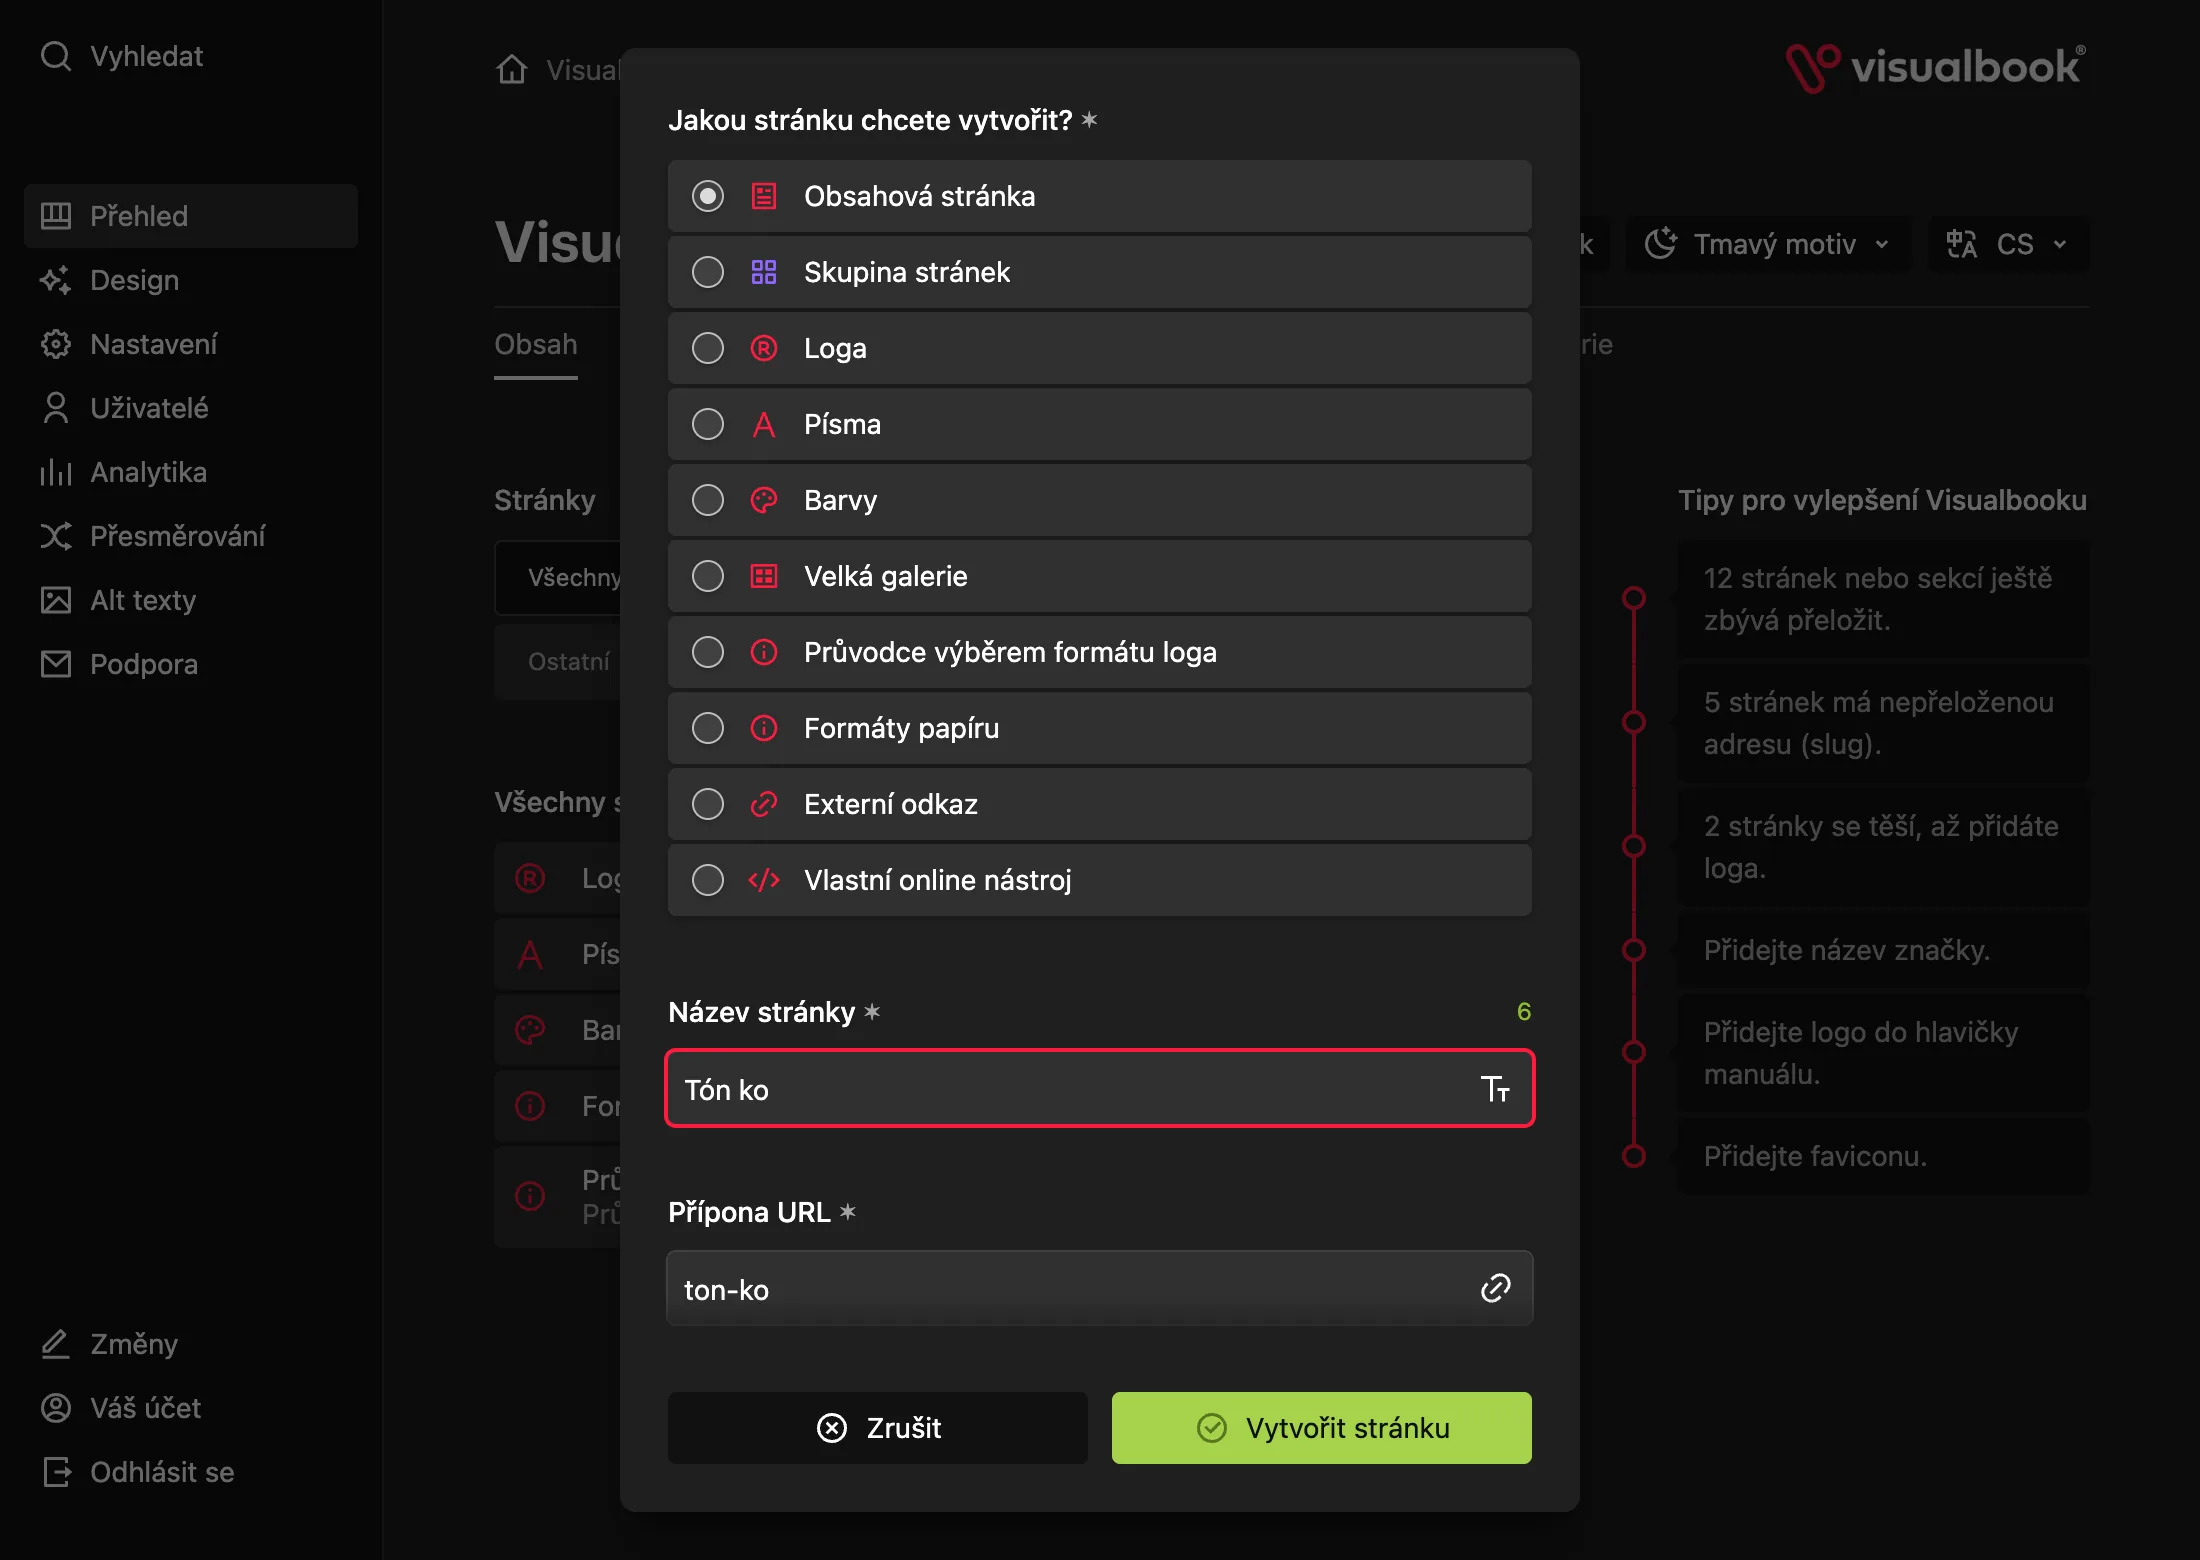Click the Zrušit cancel button
Image resolution: width=2200 pixels, height=1560 pixels.
pos(878,1428)
